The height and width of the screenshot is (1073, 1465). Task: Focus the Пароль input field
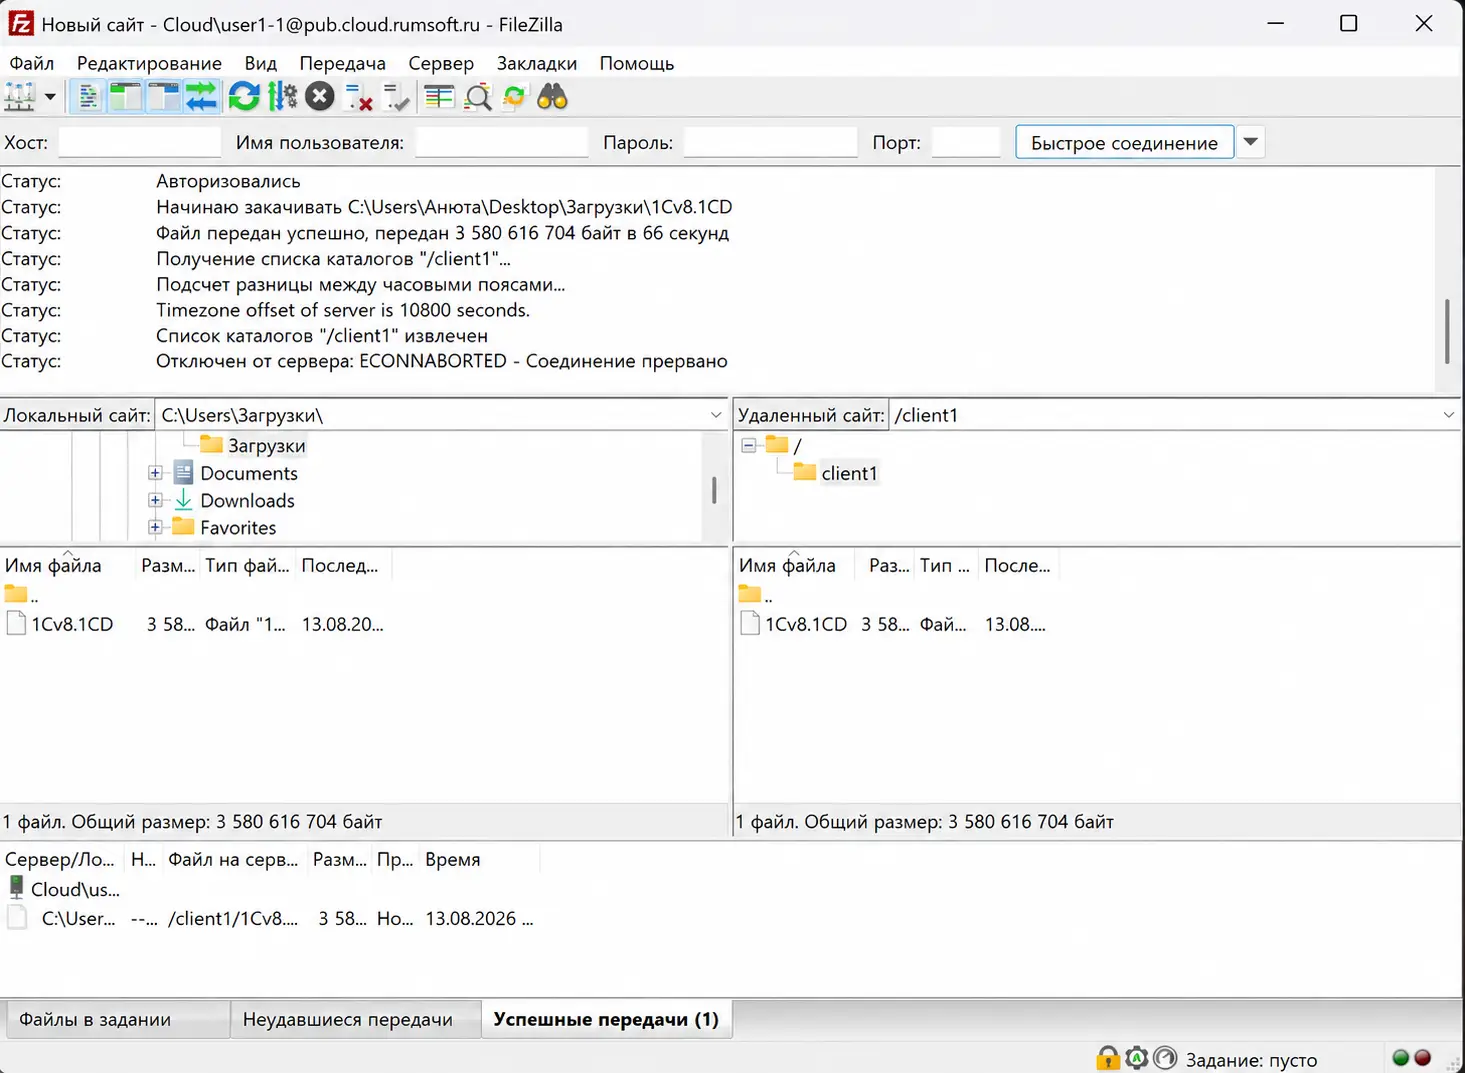point(770,142)
